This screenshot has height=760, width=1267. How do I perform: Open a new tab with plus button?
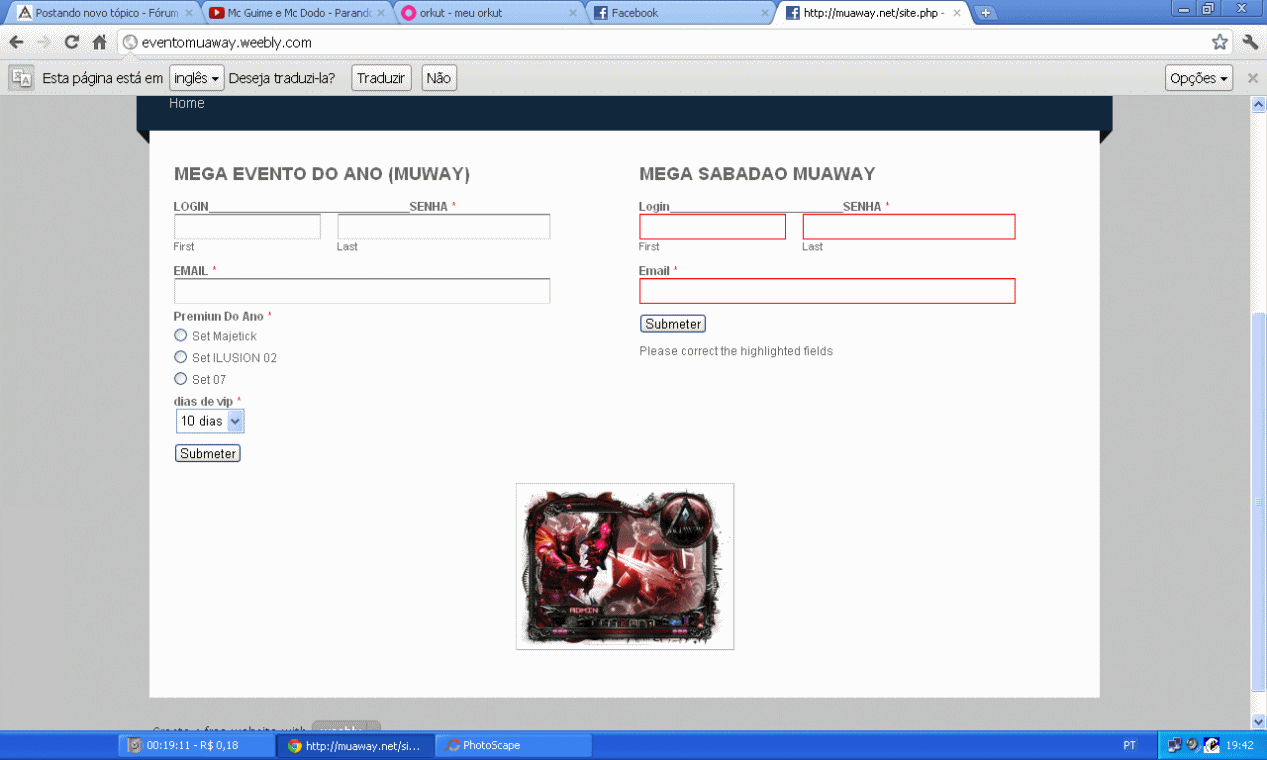985,13
